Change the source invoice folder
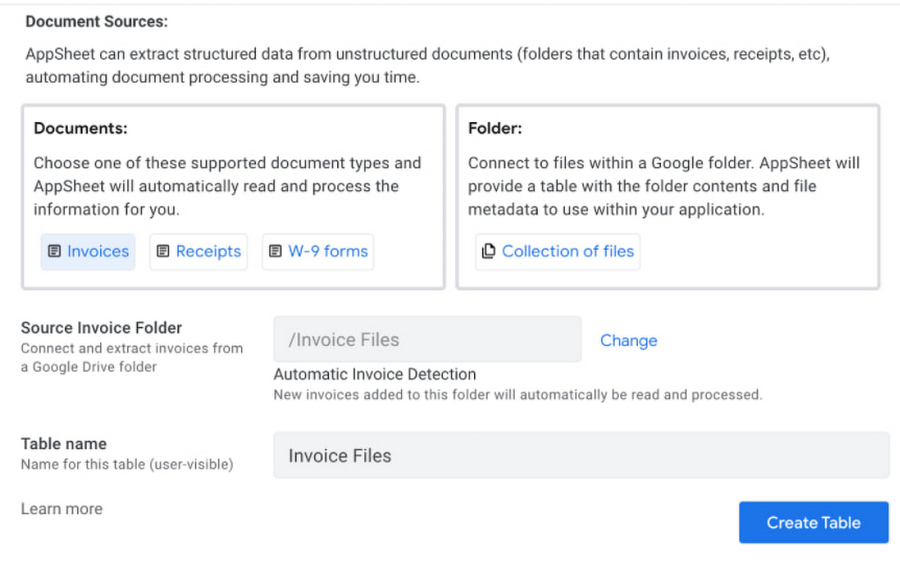Viewport: 900px width, 562px height. [628, 340]
